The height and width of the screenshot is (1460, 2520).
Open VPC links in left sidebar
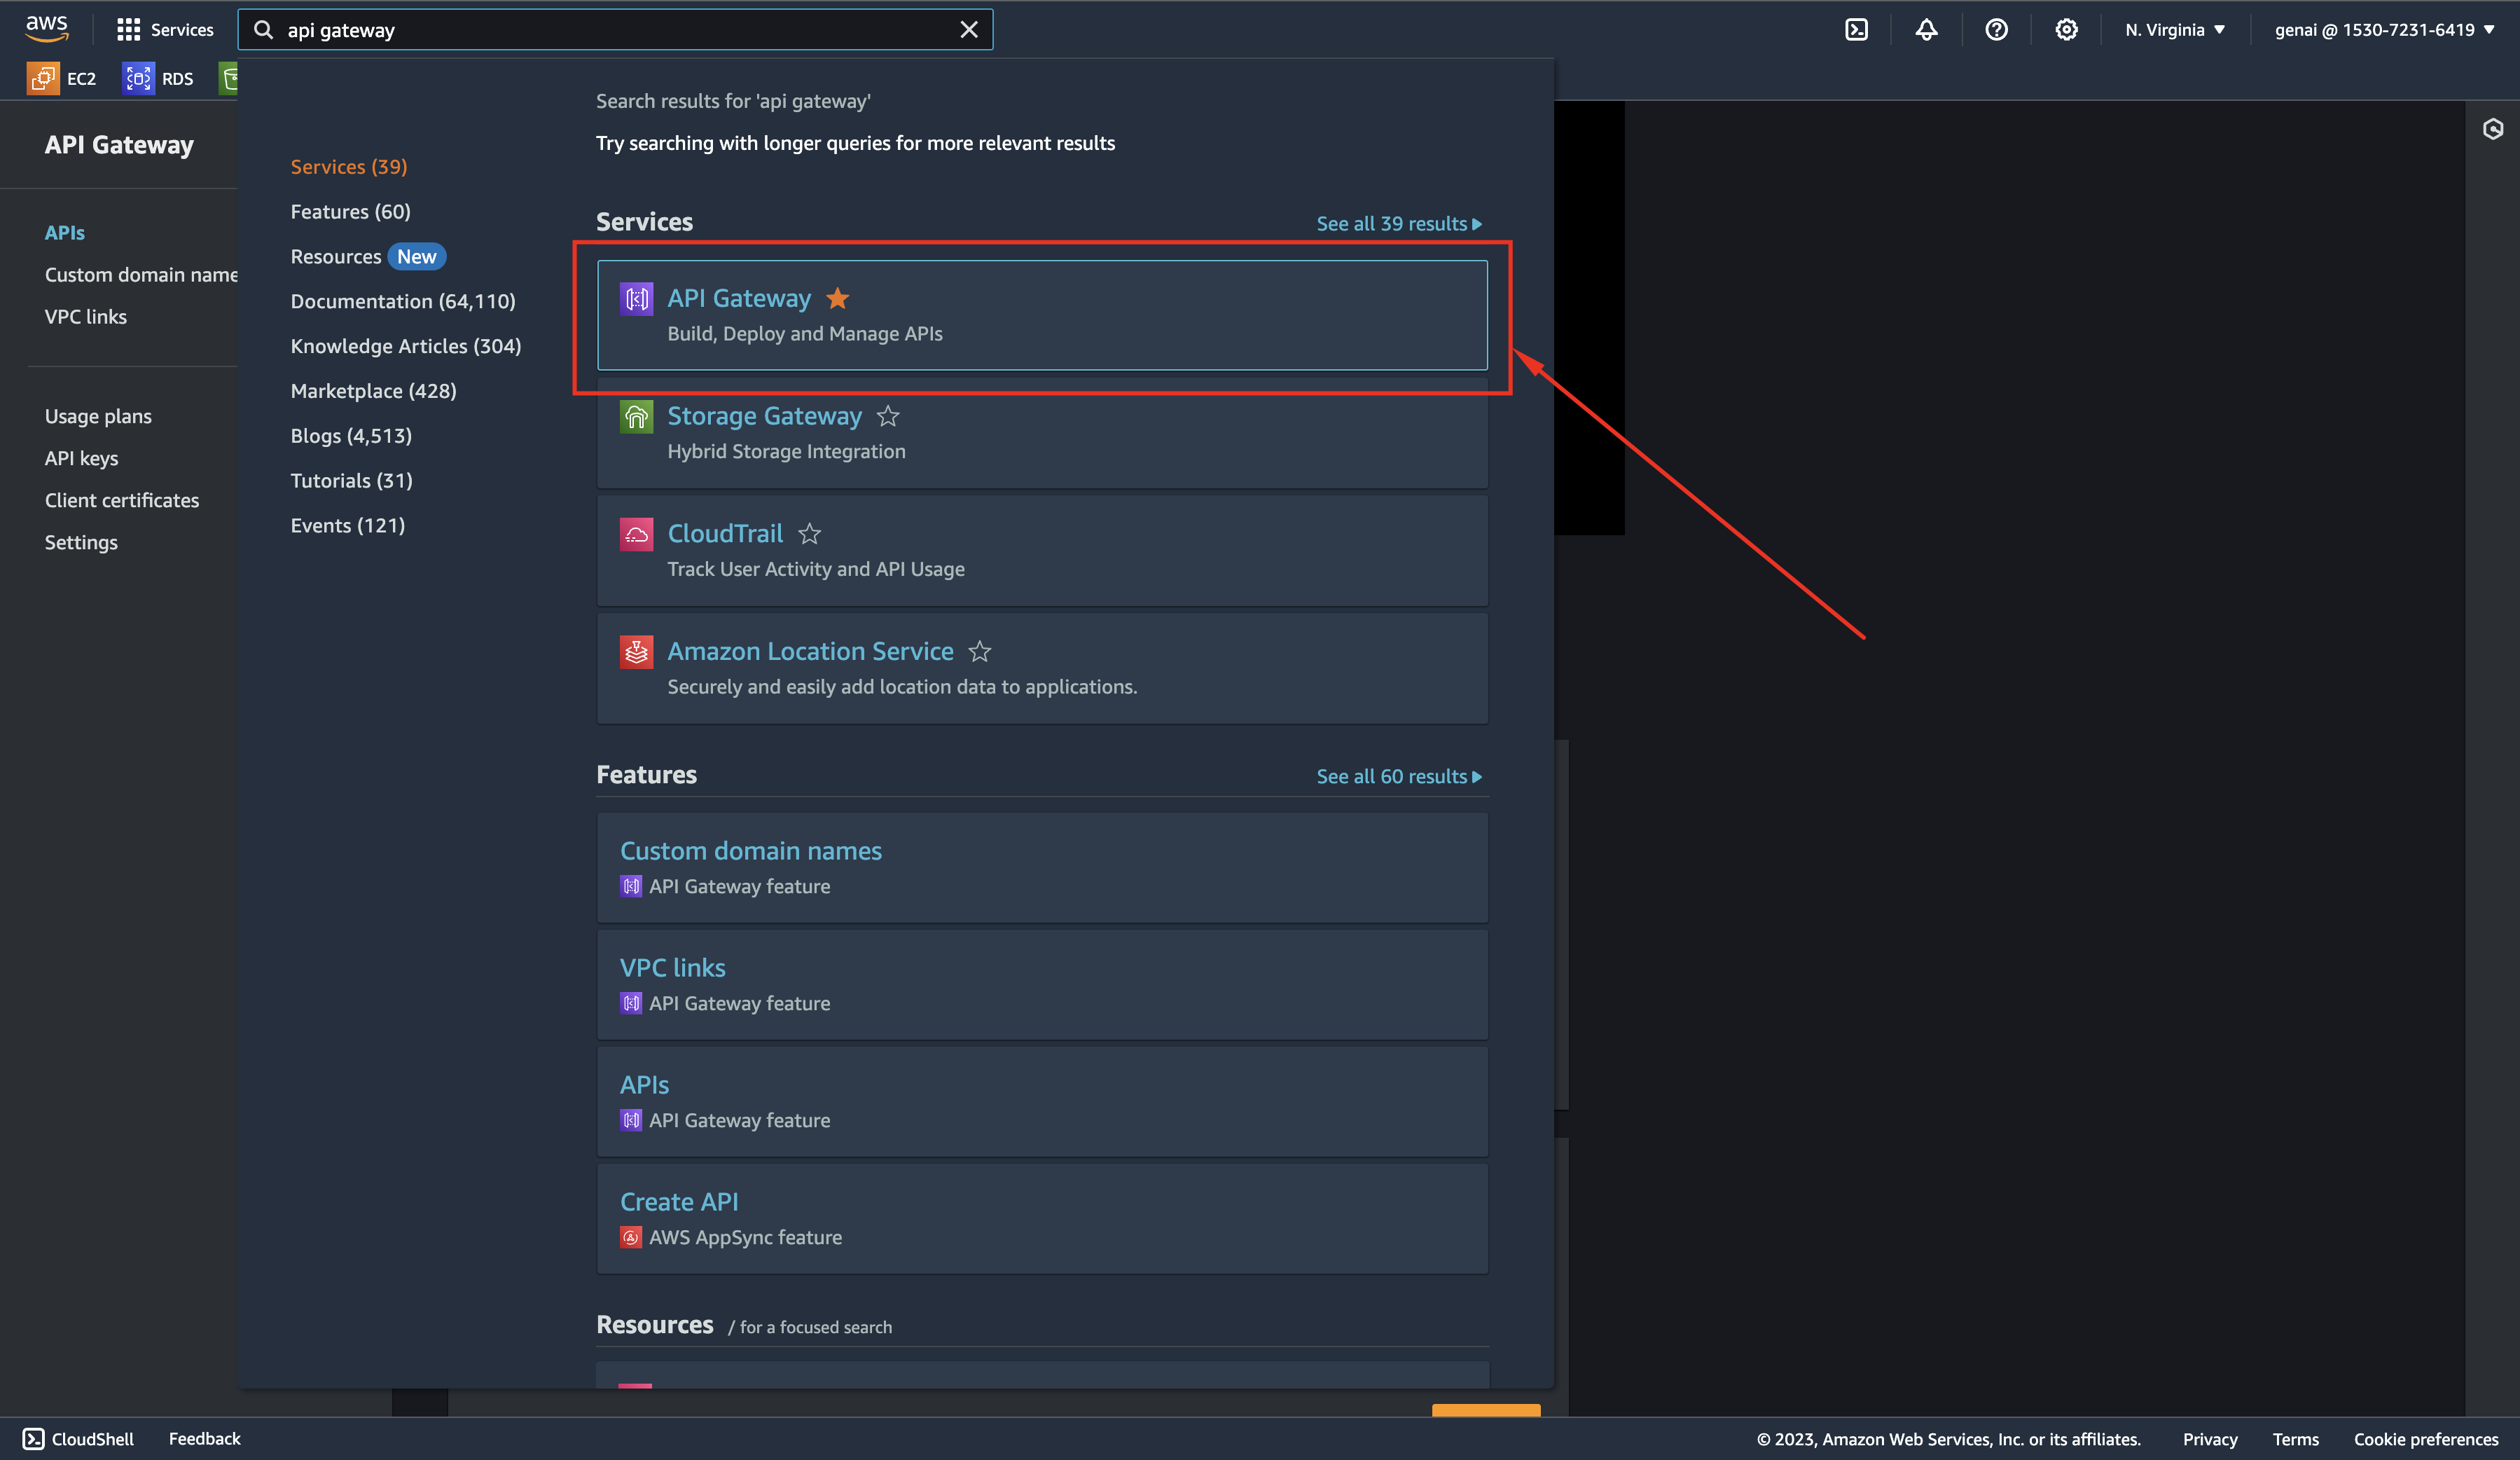tap(86, 316)
